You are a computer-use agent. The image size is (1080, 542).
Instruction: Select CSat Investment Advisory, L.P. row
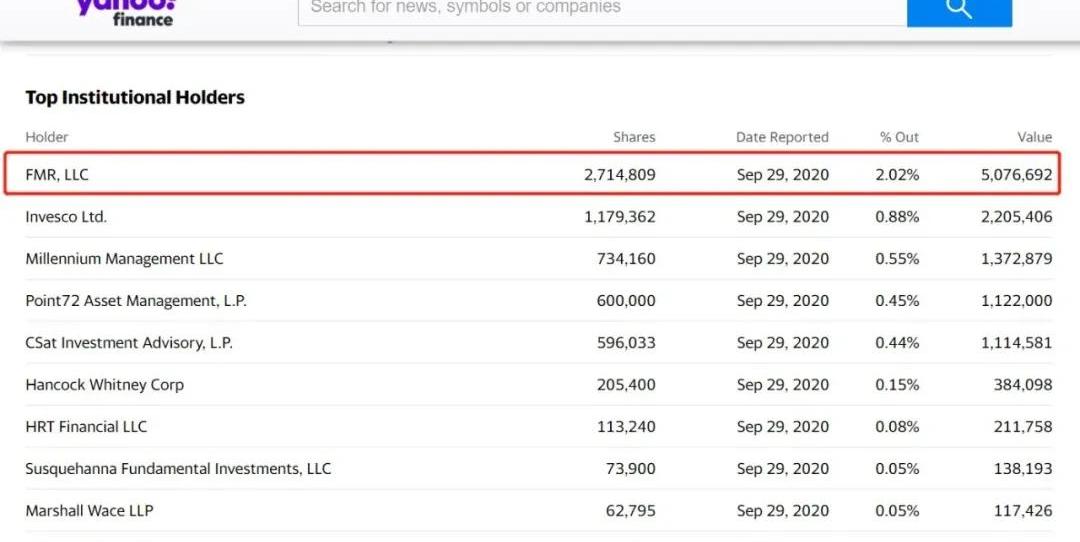pyautogui.click(x=129, y=343)
